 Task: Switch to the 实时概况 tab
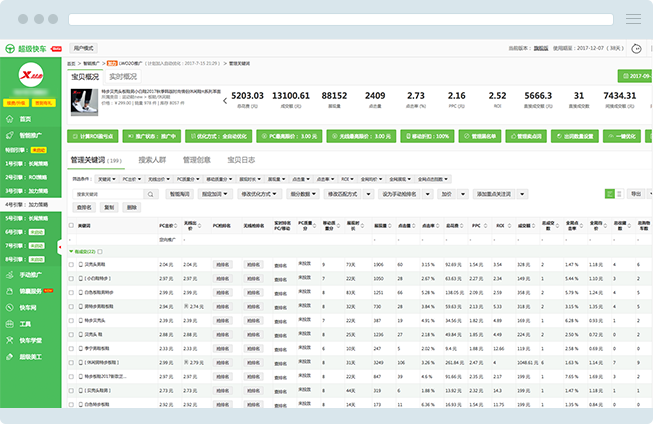coord(123,76)
